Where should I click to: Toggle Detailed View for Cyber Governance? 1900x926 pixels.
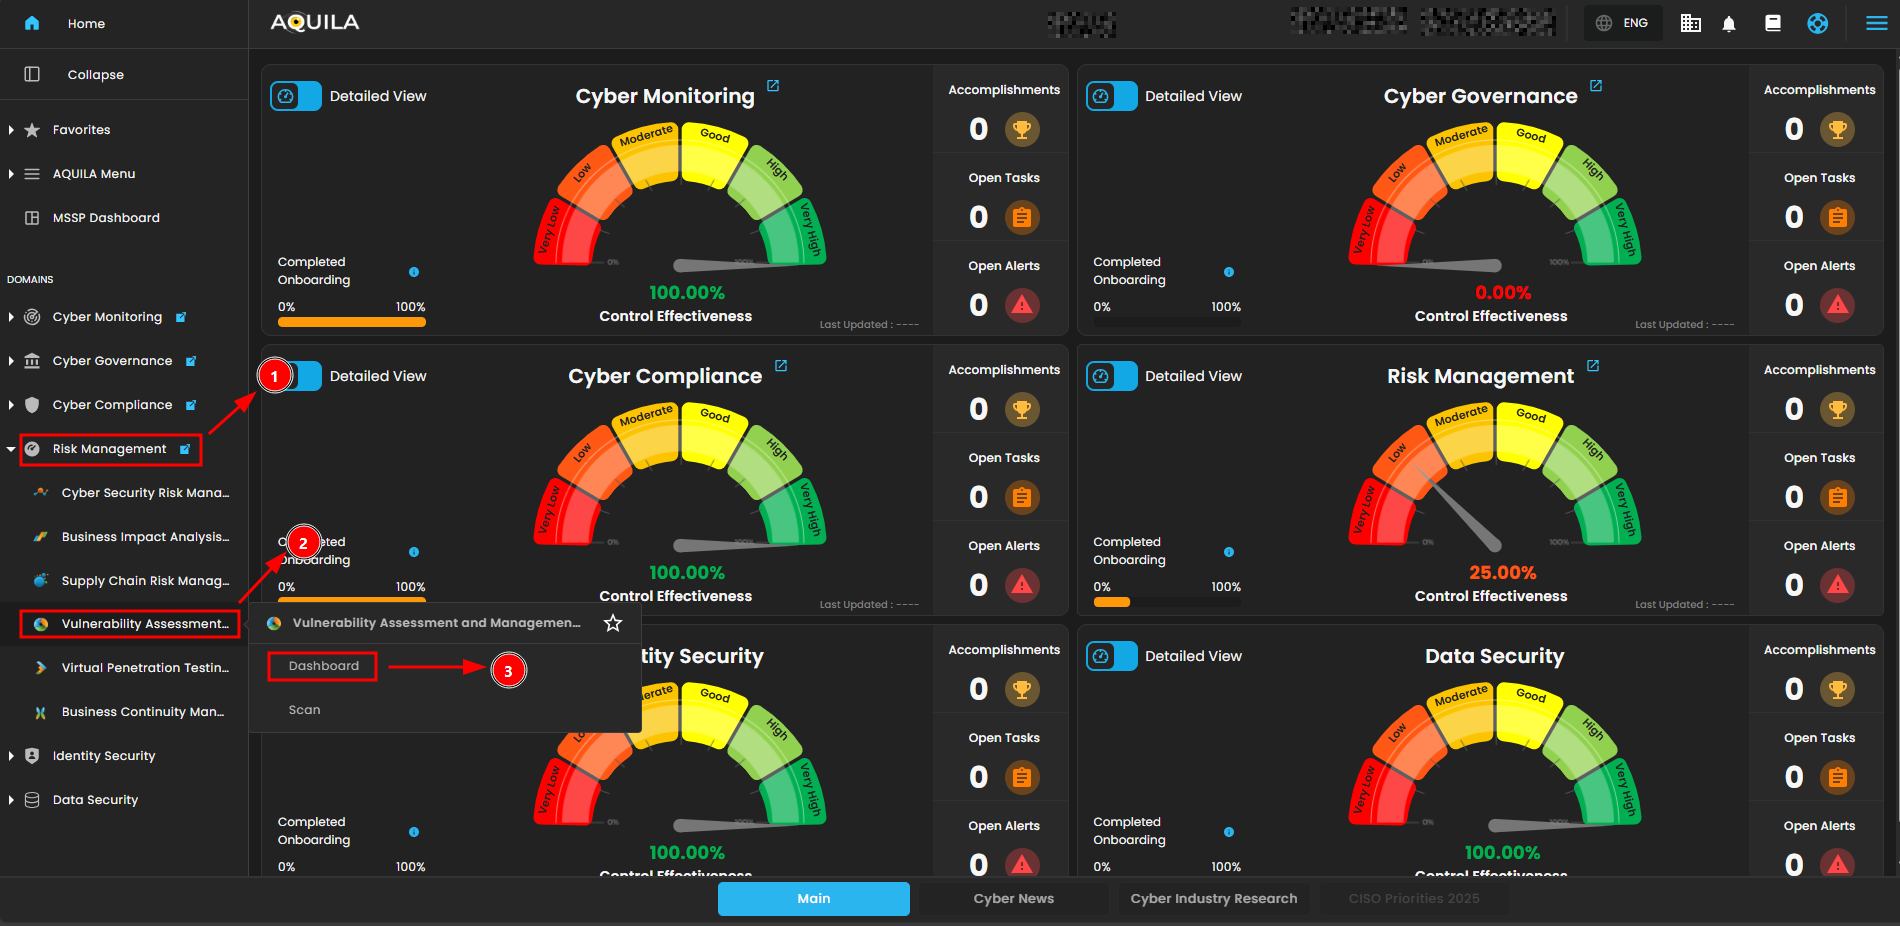coord(1111,96)
